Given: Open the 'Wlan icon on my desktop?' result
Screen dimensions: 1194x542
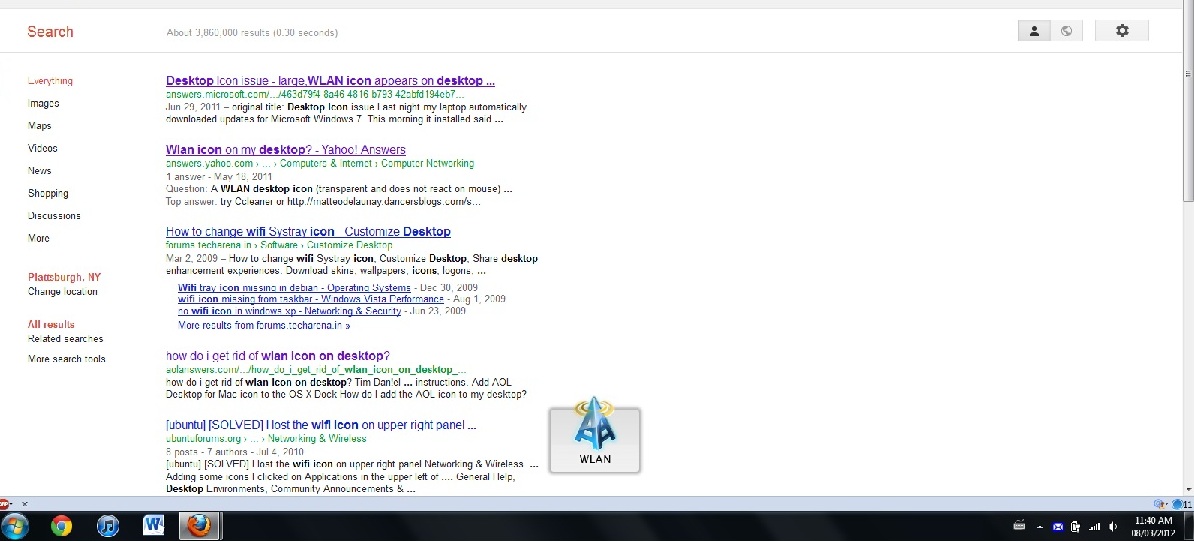Looking at the screenshot, I should point(285,150).
